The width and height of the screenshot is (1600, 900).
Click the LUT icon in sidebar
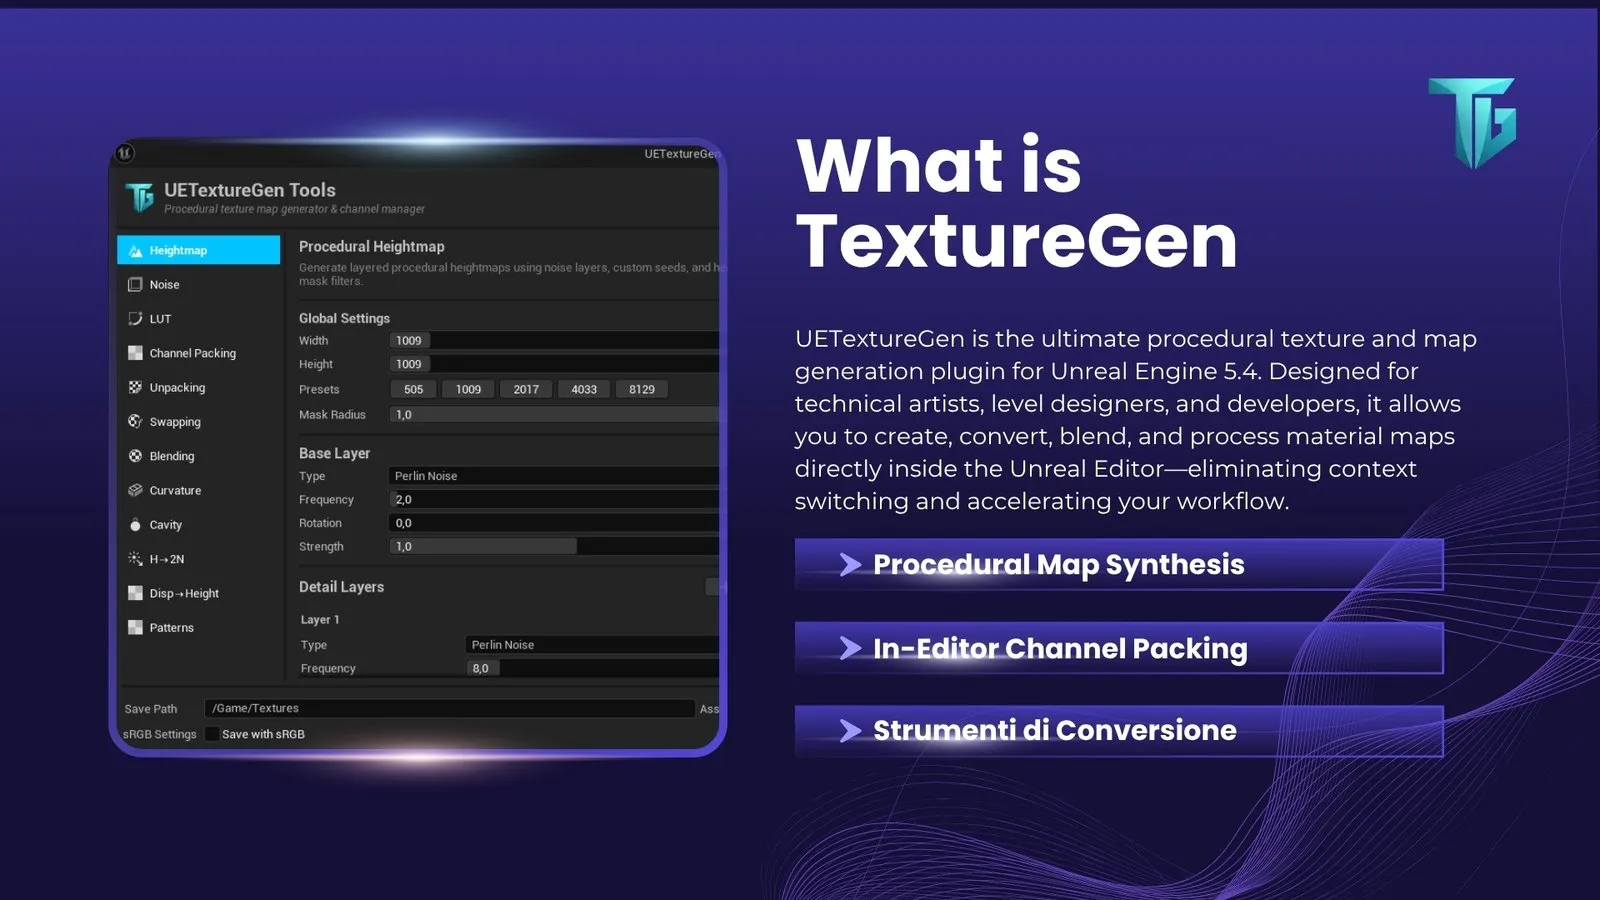(135, 319)
